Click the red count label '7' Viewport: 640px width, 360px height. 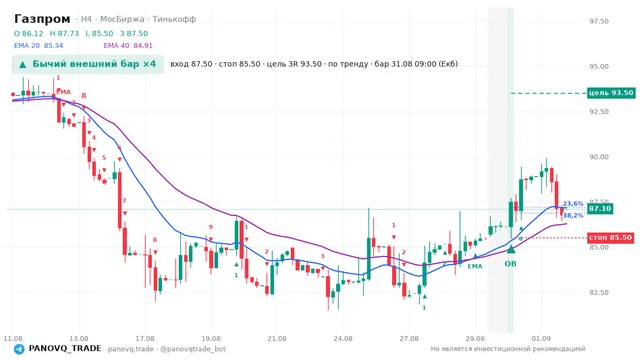click(x=124, y=201)
